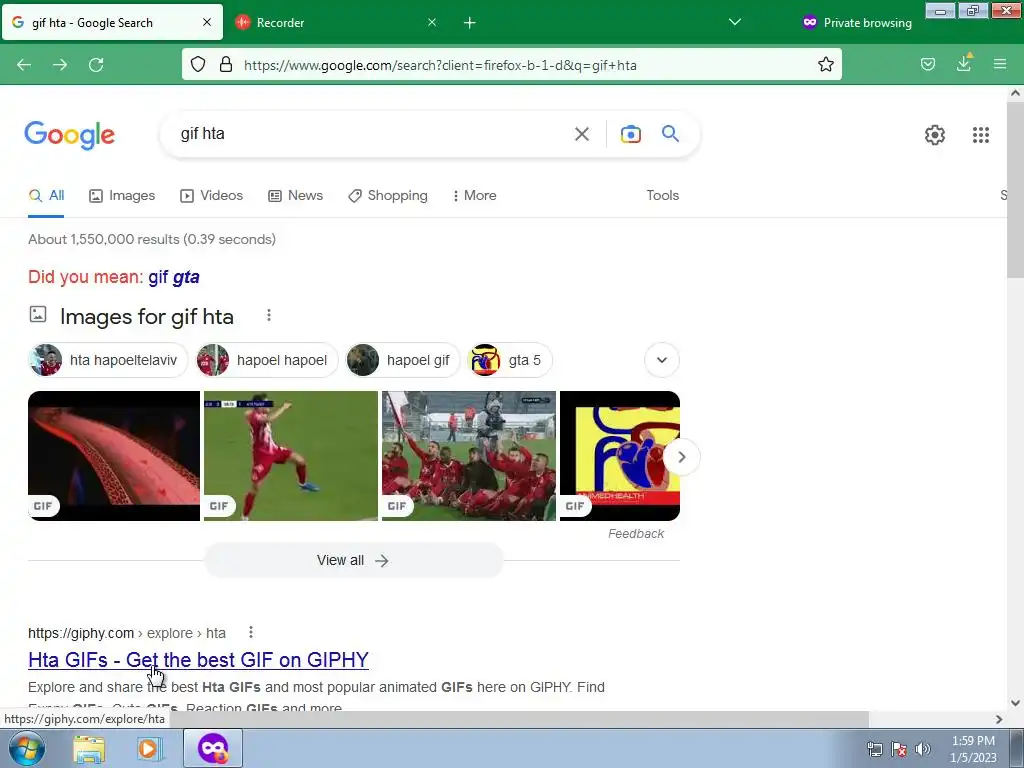Close the Recorder tab
1024x768 pixels.
[432, 22]
